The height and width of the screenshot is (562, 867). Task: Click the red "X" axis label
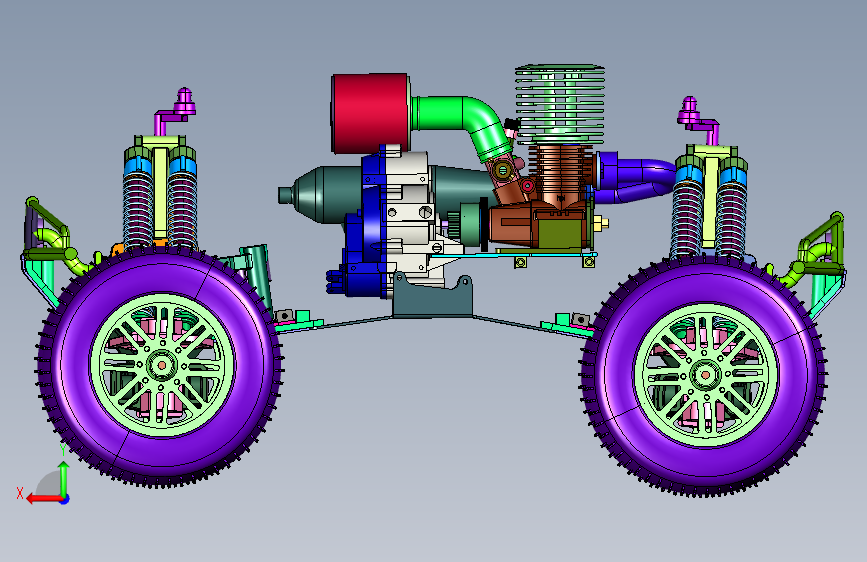tap(20, 493)
